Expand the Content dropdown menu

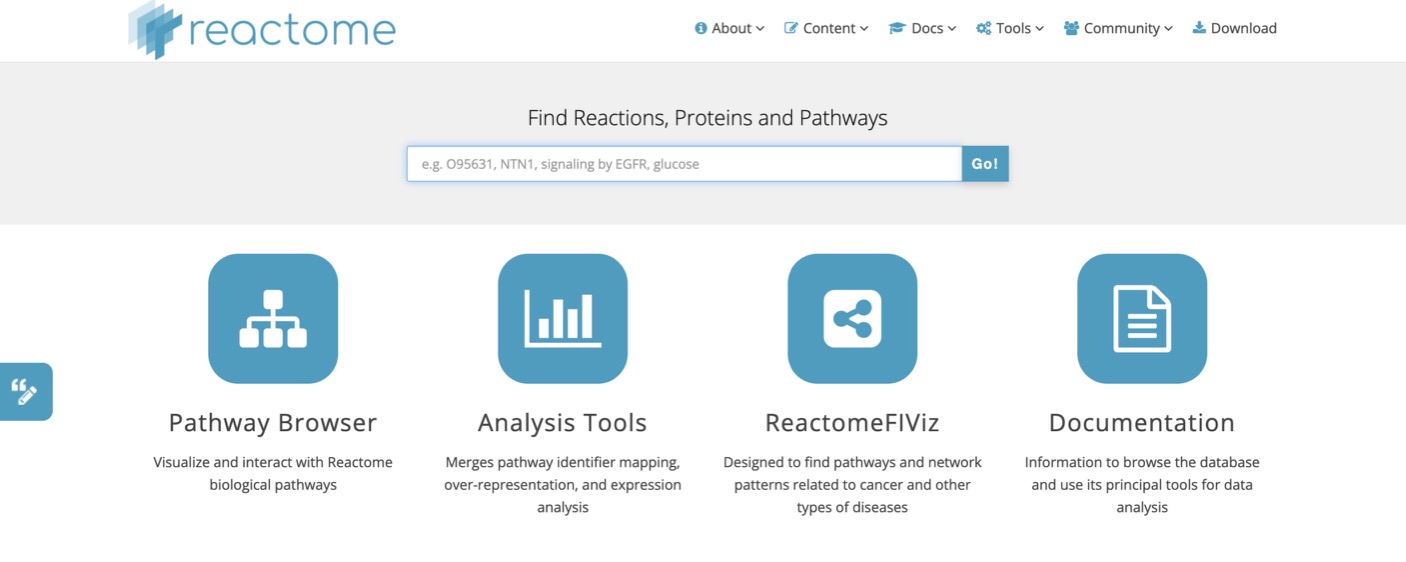click(x=827, y=28)
